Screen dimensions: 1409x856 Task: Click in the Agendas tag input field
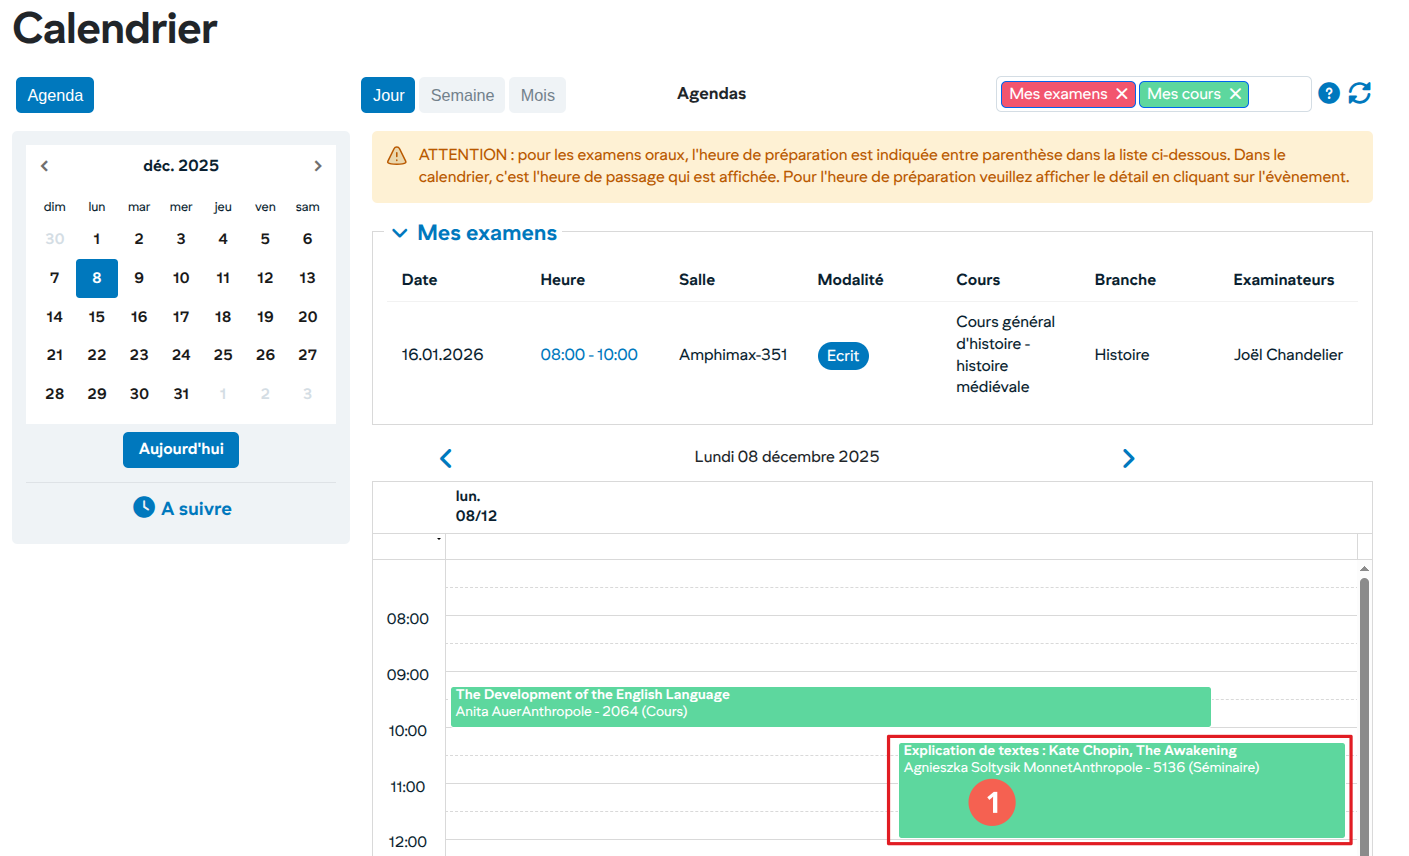[1279, 94]
